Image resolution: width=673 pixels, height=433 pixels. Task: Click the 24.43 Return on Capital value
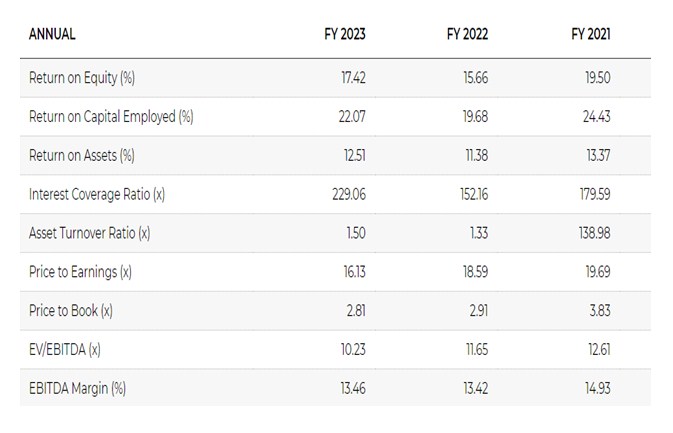[596, 116]
